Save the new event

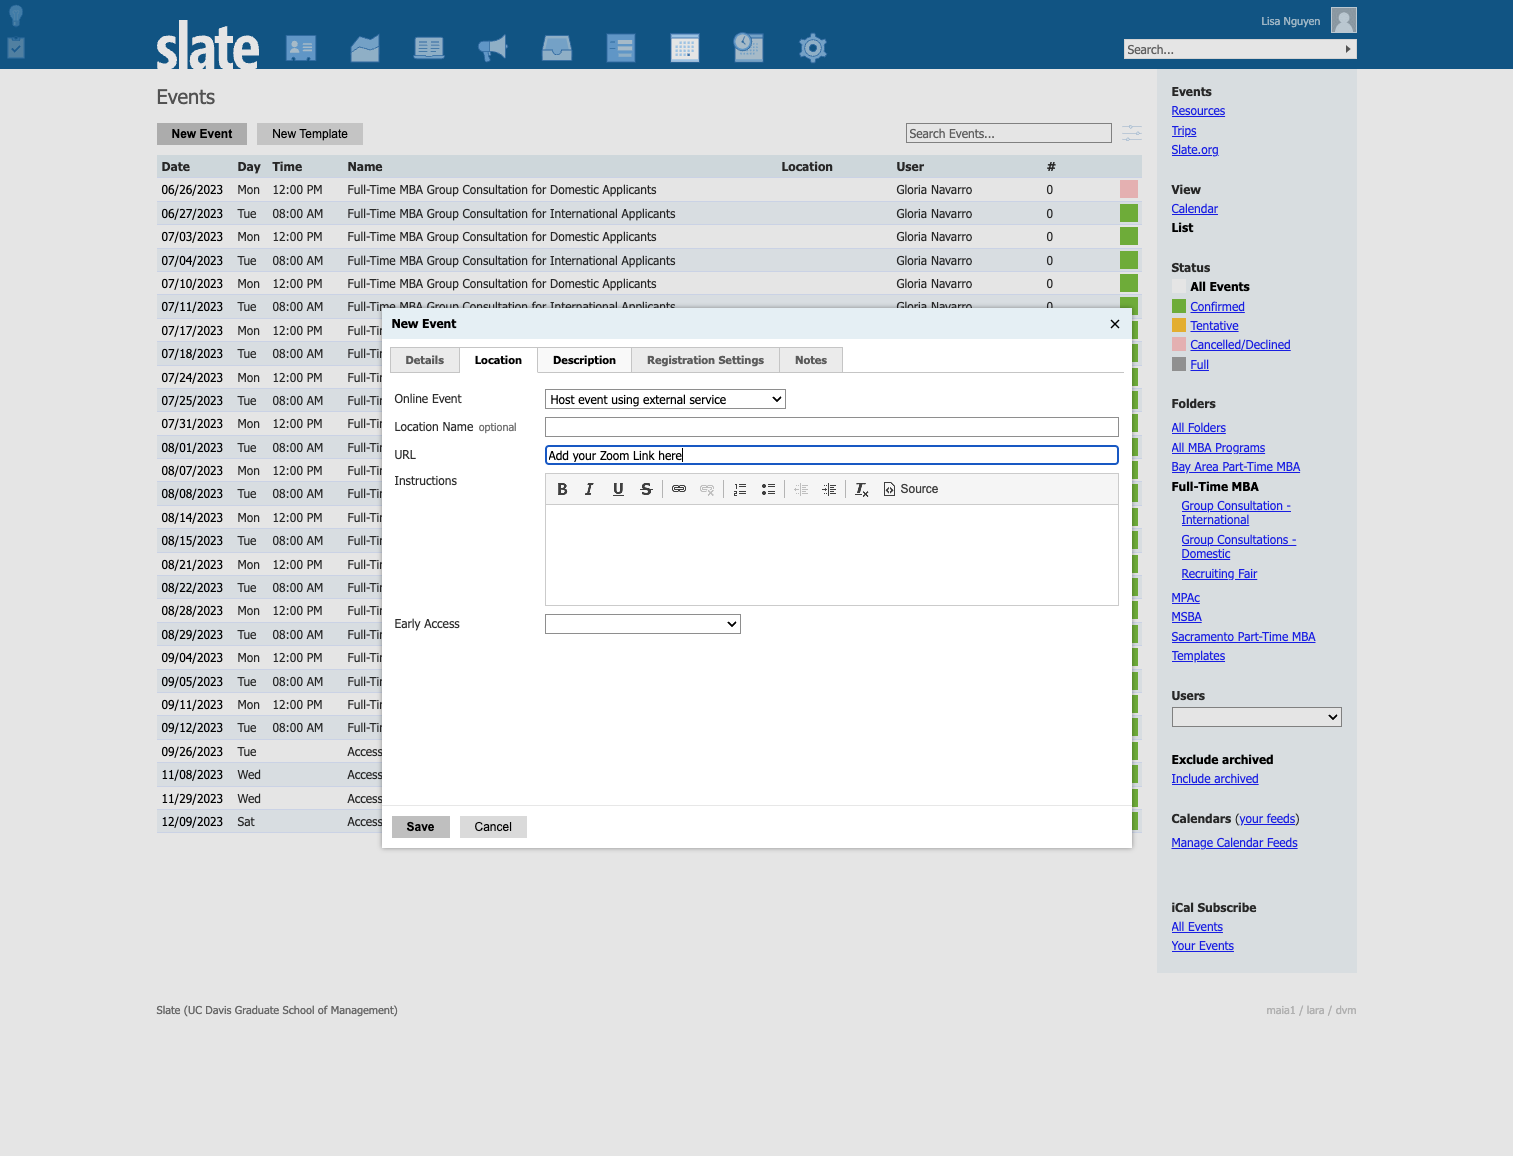pos(420,827)
